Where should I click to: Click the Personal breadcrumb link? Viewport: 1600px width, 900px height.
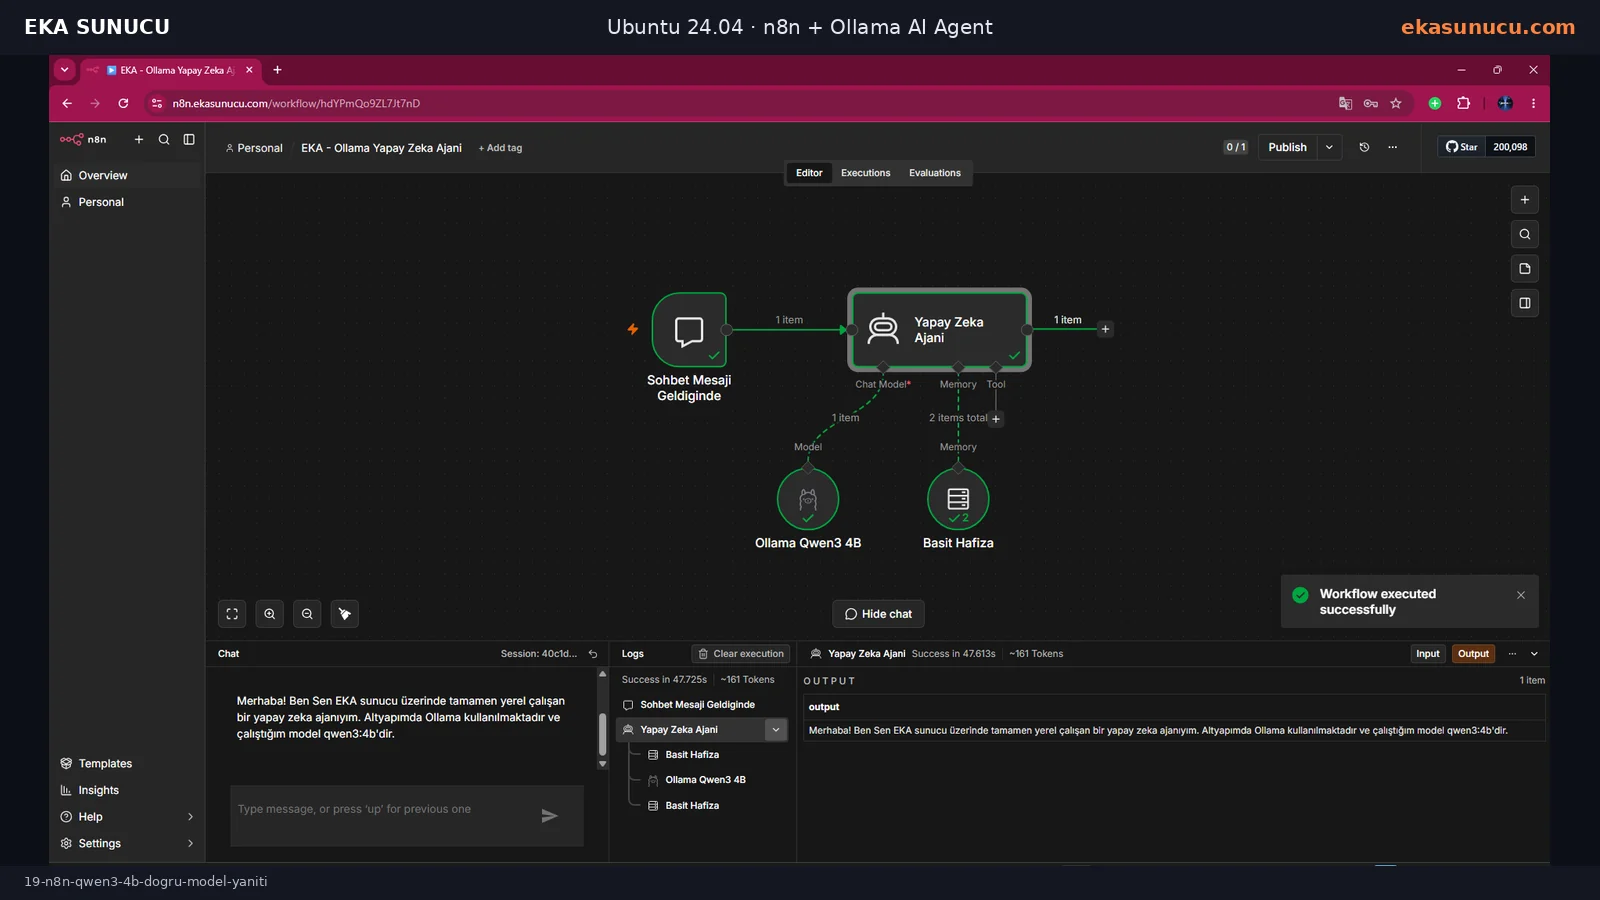tap(254, 148)
